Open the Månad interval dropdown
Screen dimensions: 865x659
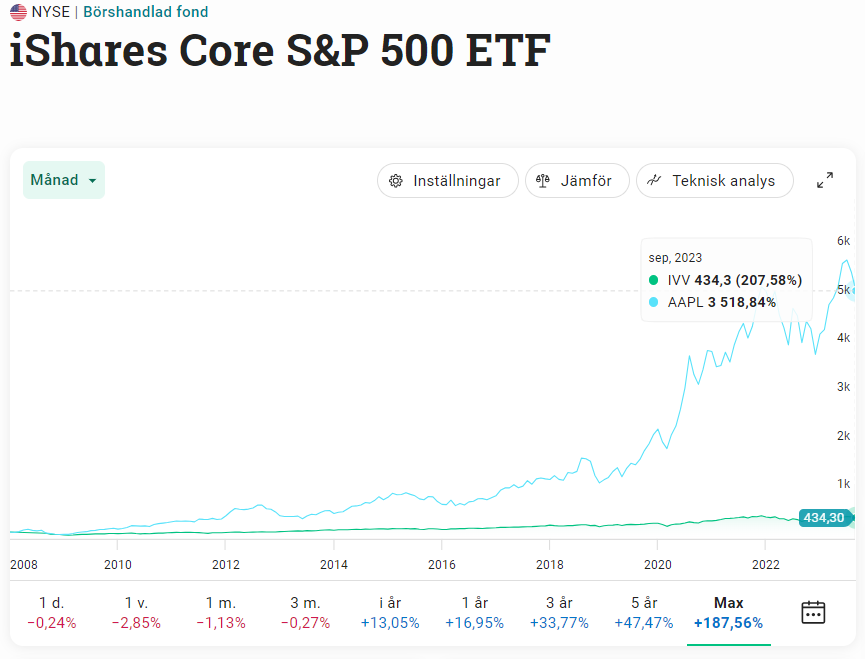(63, 180)
